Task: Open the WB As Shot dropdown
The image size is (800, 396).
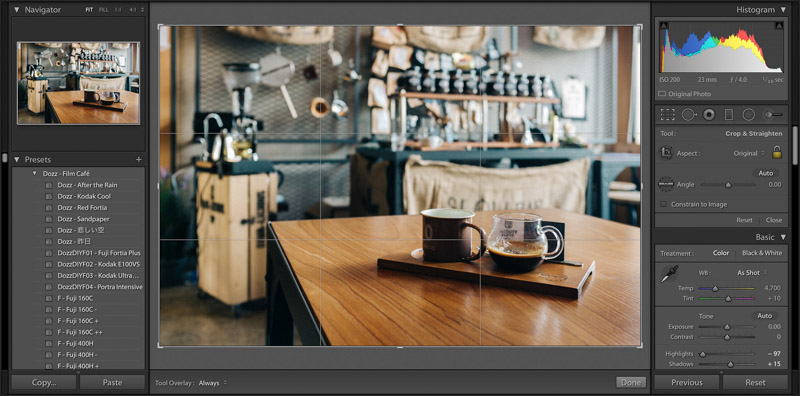Action: point(752,273)
